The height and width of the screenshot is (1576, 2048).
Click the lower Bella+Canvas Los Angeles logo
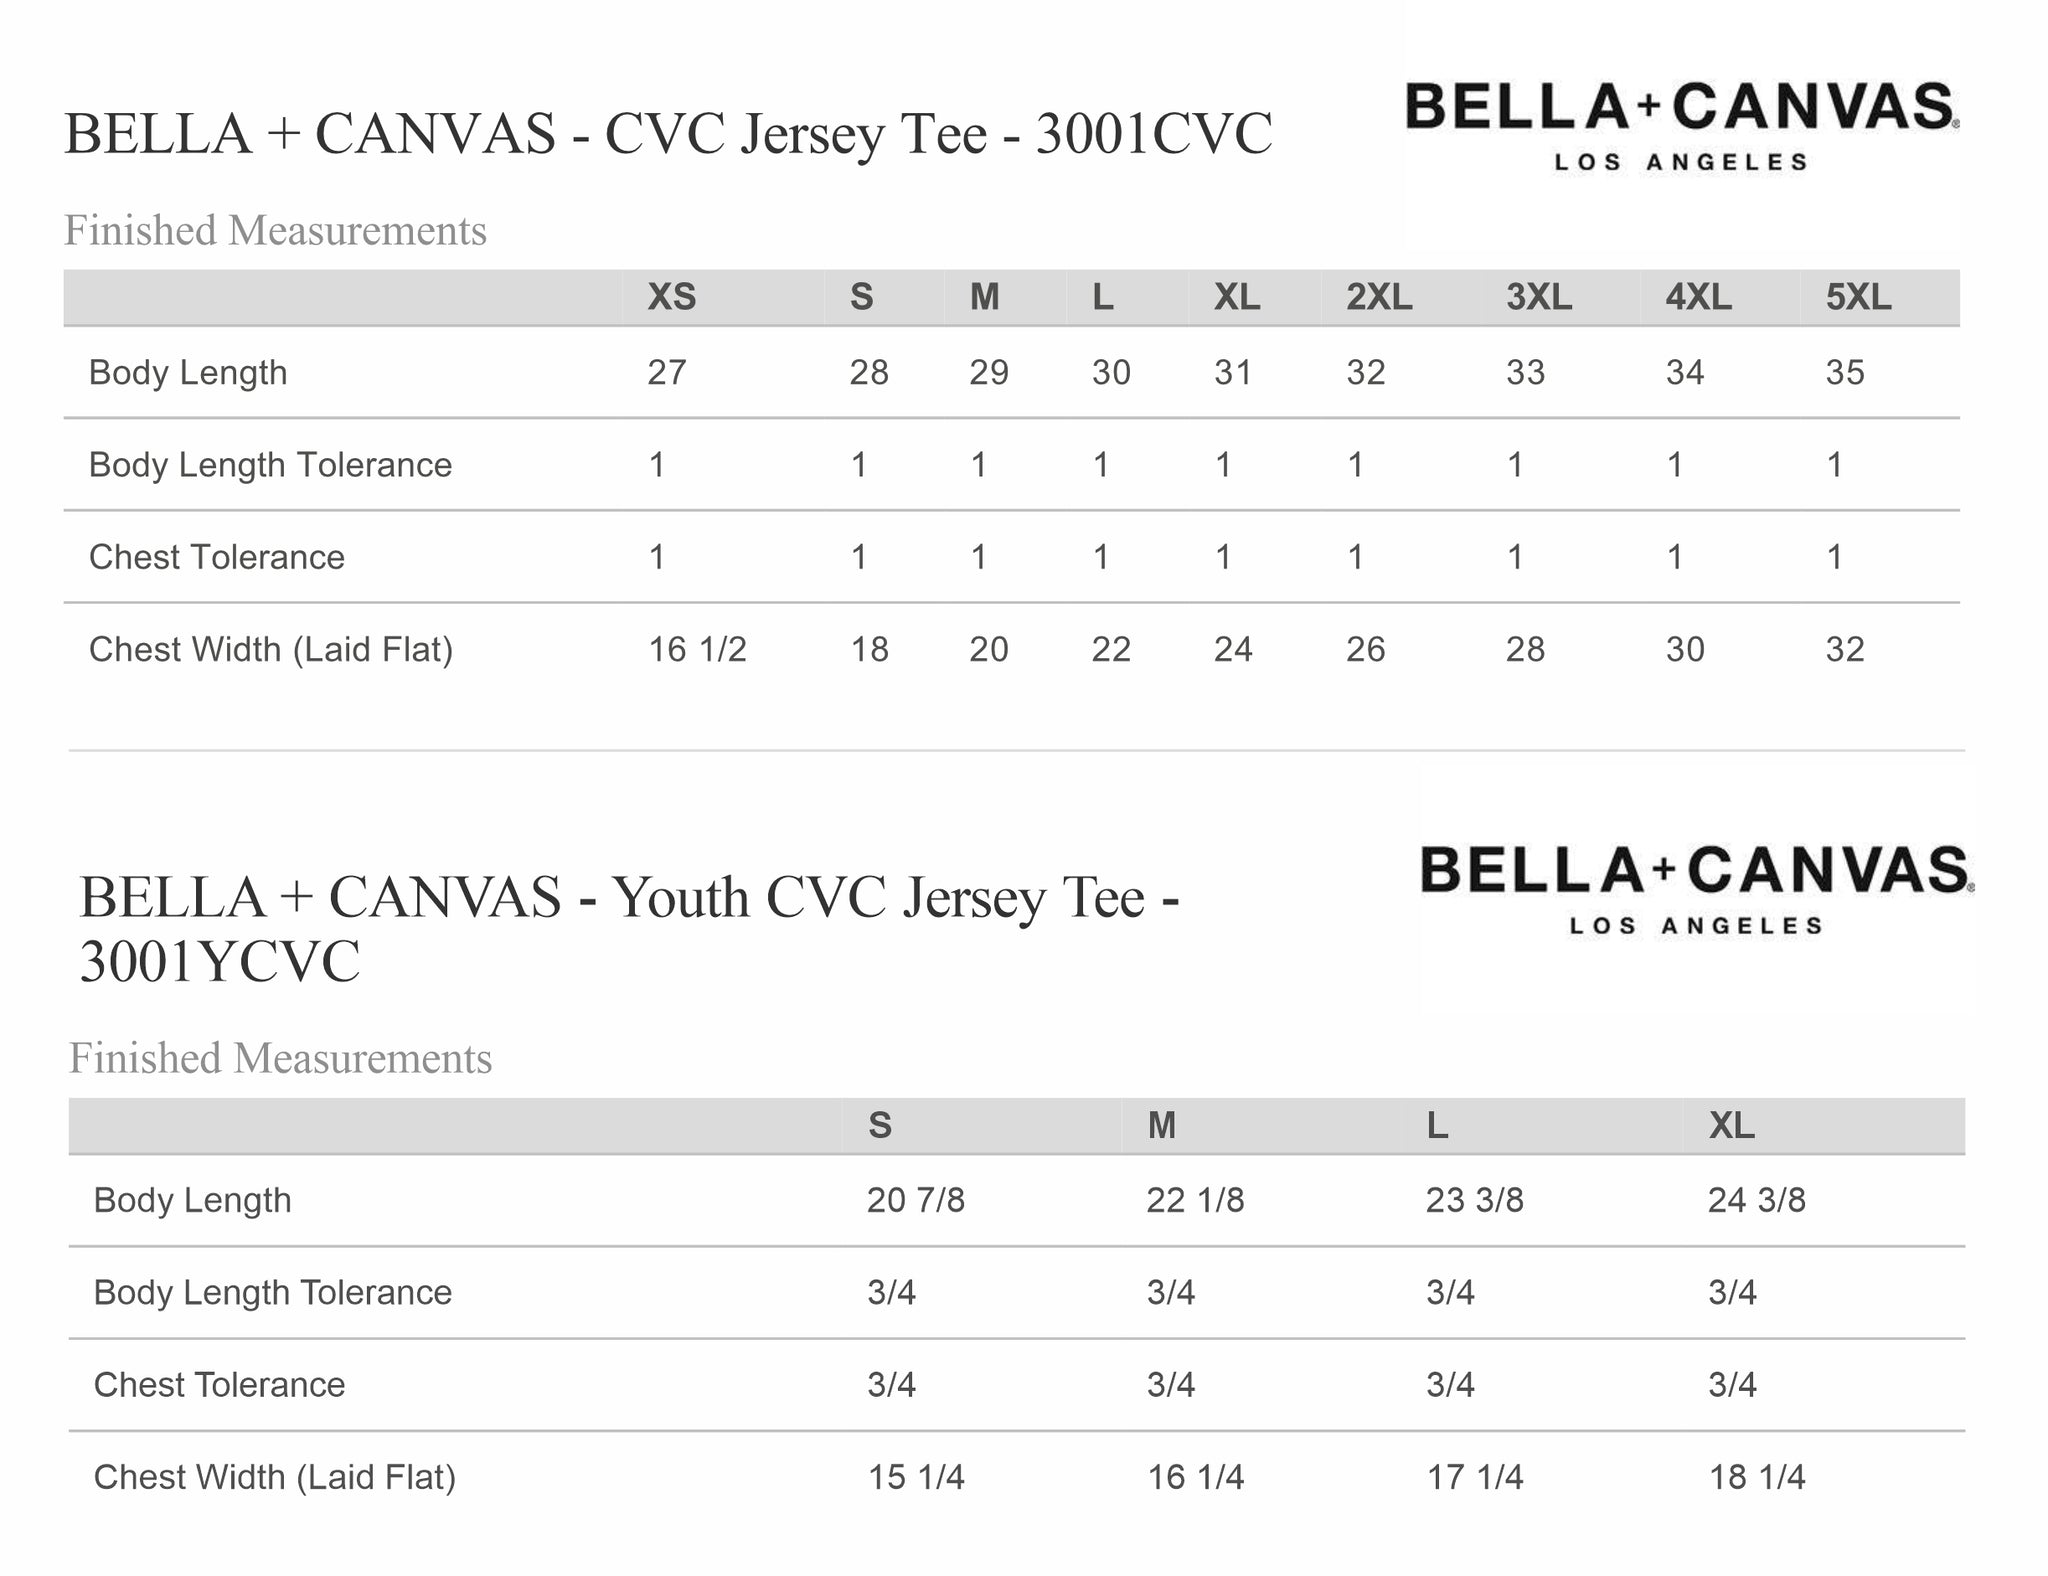(x=1697, y=890)
